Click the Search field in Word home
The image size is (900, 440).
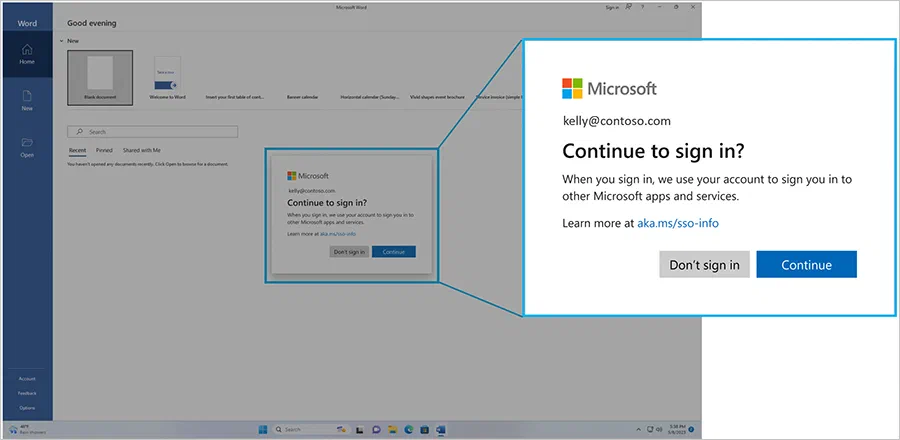[x=153, y=132]
